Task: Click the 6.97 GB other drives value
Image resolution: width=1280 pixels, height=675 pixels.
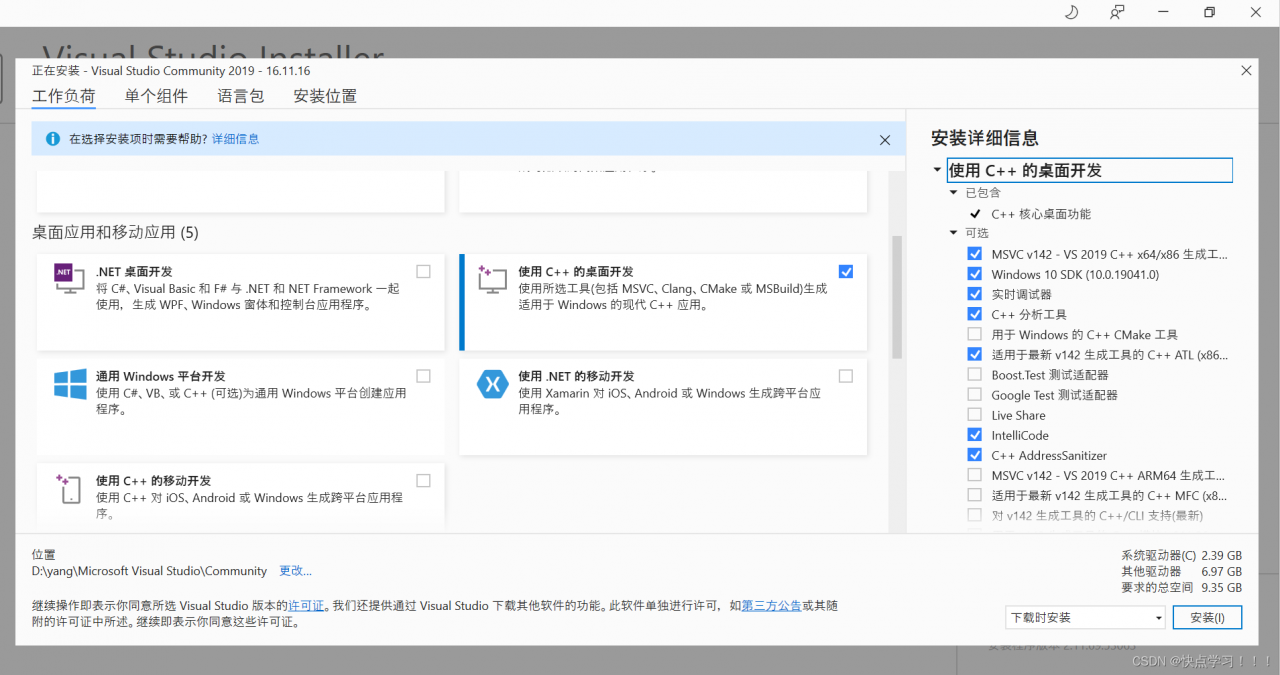Action: (1221, 572)
